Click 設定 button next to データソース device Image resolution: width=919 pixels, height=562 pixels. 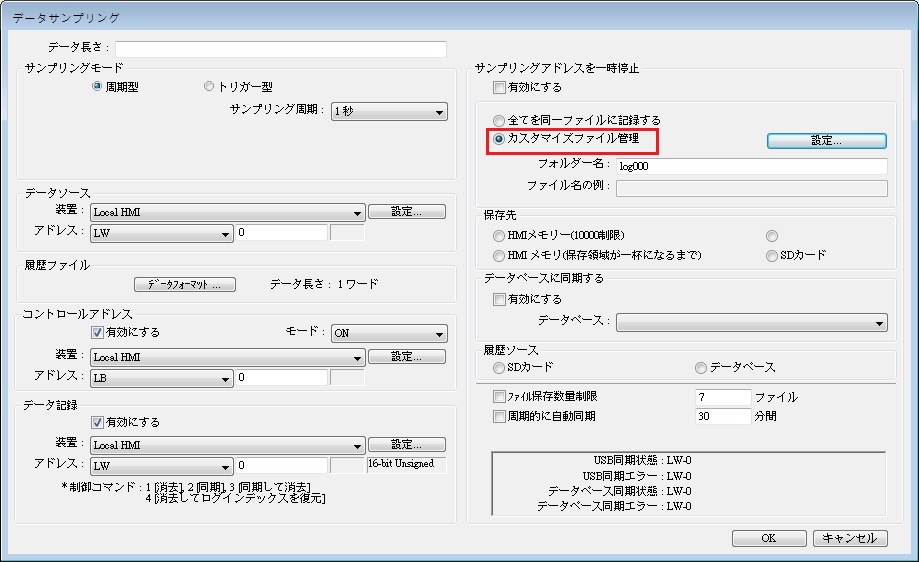point(406,212)
